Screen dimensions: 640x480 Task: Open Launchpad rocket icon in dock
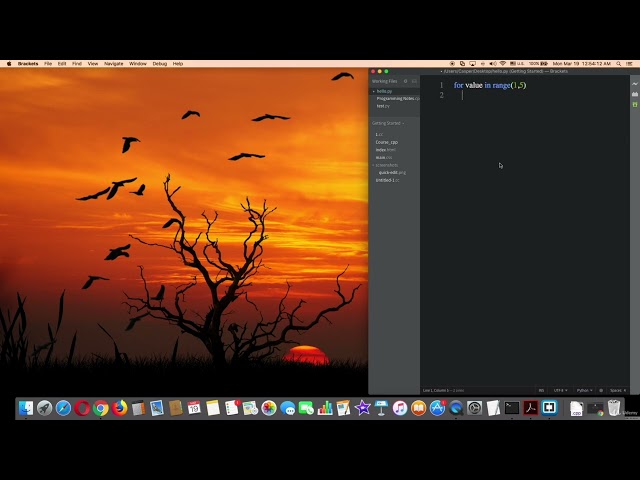coord(44,408)
